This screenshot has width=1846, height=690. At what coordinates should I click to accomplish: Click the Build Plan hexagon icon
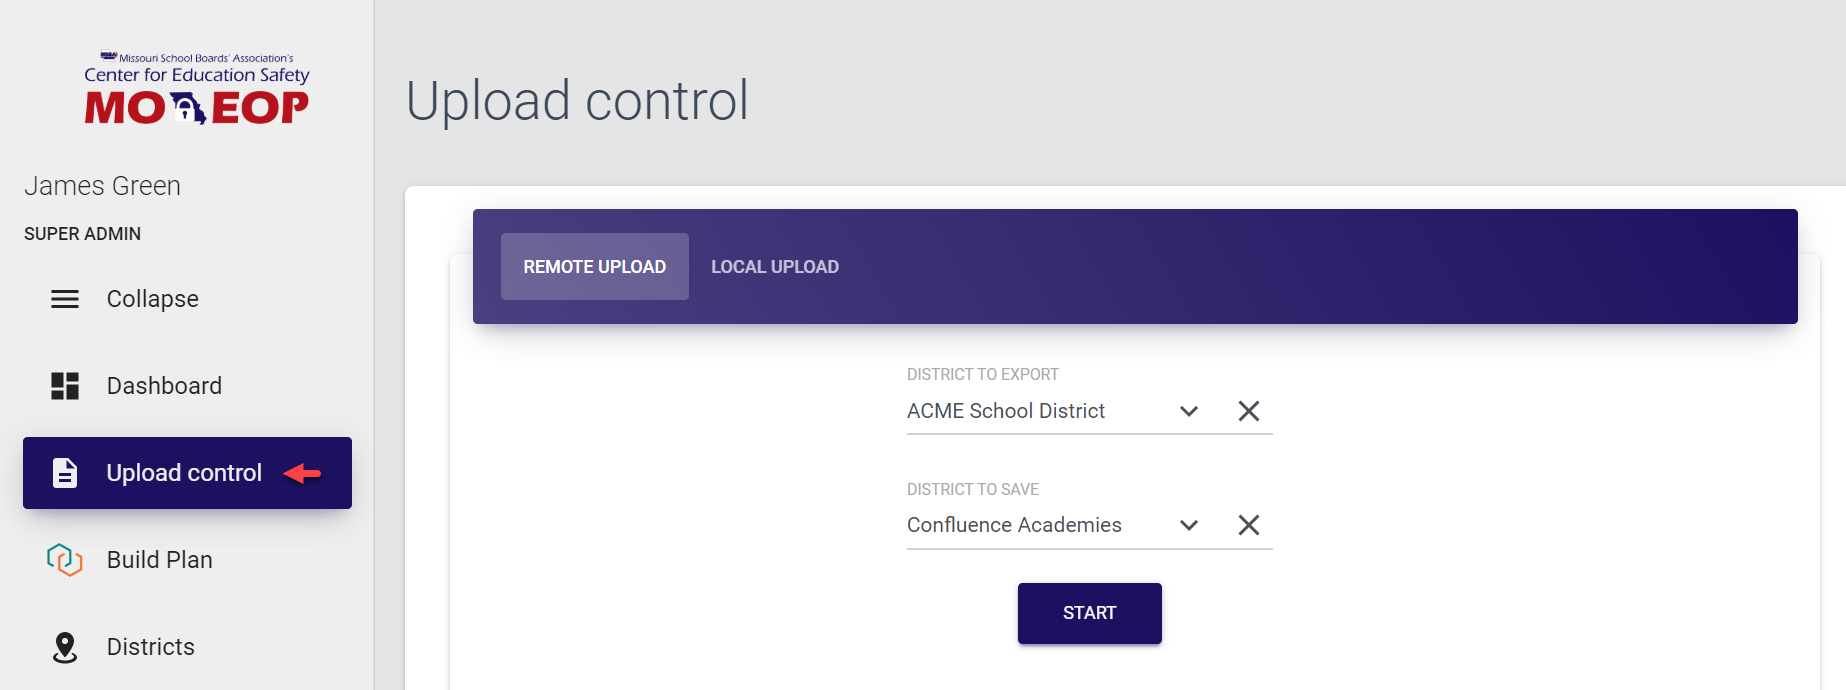click(x=65, y=560)
